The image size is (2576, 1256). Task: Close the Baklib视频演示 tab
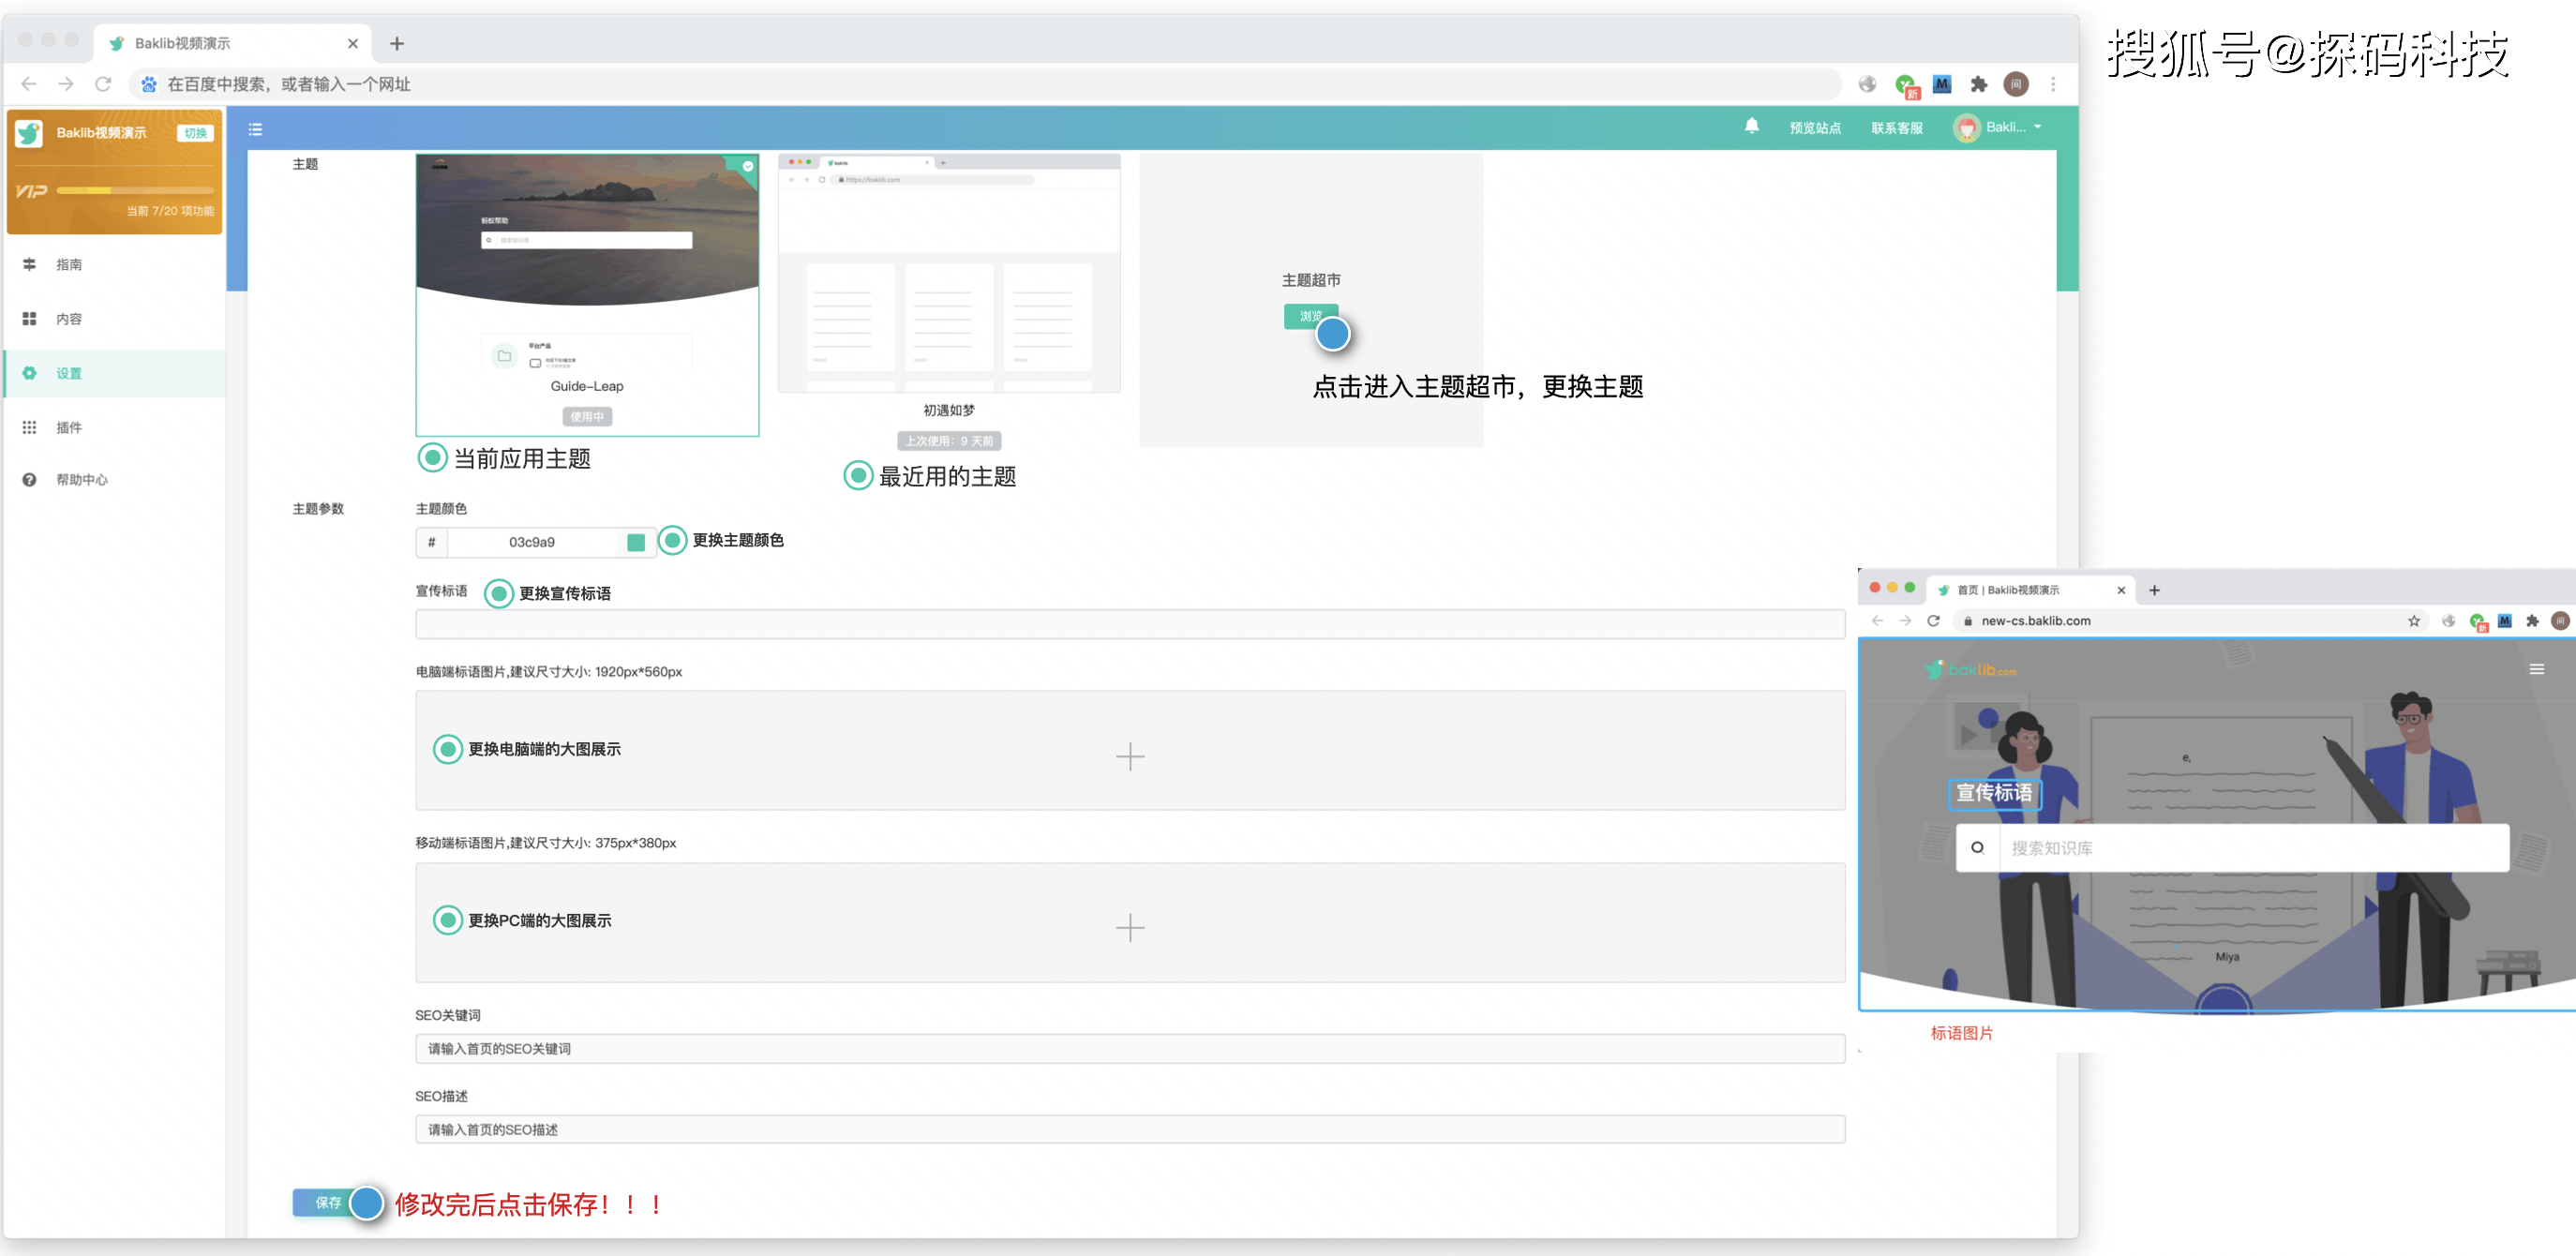(353, 43)
